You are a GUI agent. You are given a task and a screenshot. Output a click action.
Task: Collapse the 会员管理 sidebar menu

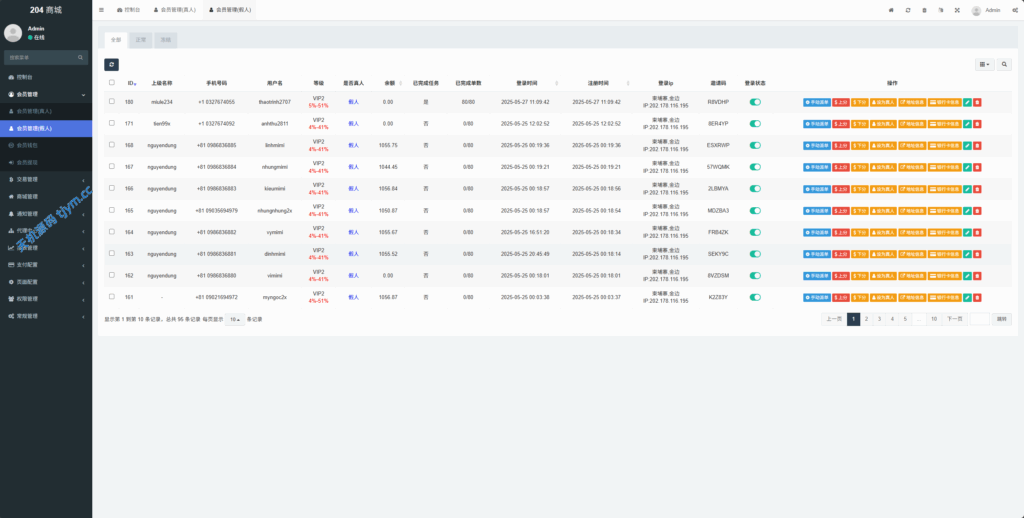pos(46,94)
